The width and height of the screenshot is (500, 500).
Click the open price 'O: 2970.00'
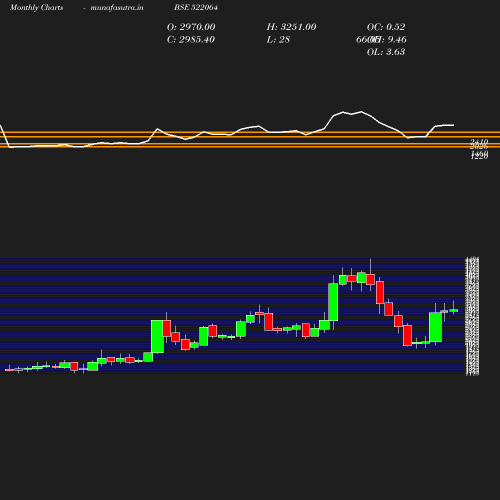coord(191,27)
